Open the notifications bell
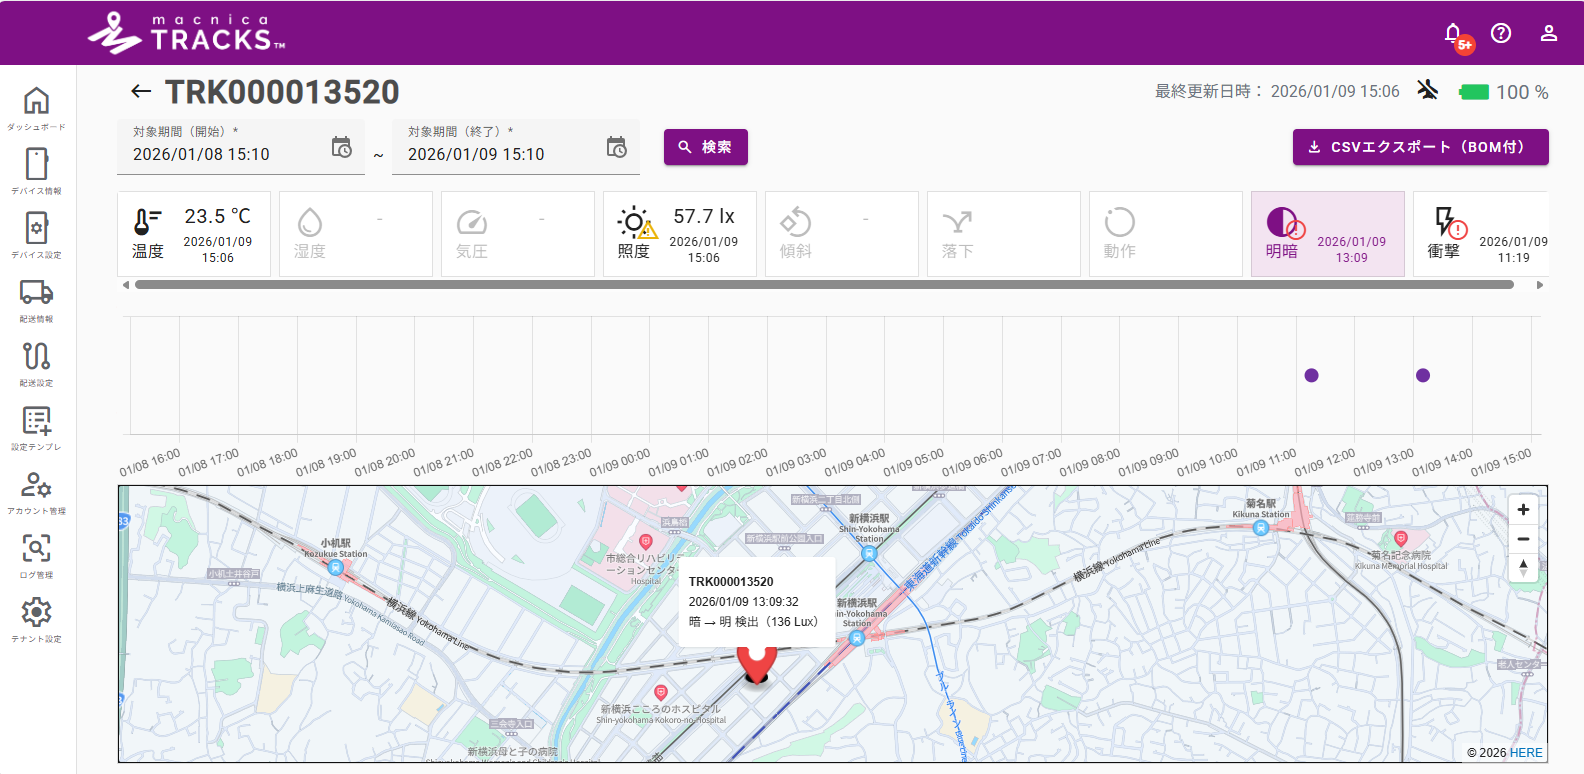Viewport: 1584px width, 774px height. click(x=1453, y=33)
